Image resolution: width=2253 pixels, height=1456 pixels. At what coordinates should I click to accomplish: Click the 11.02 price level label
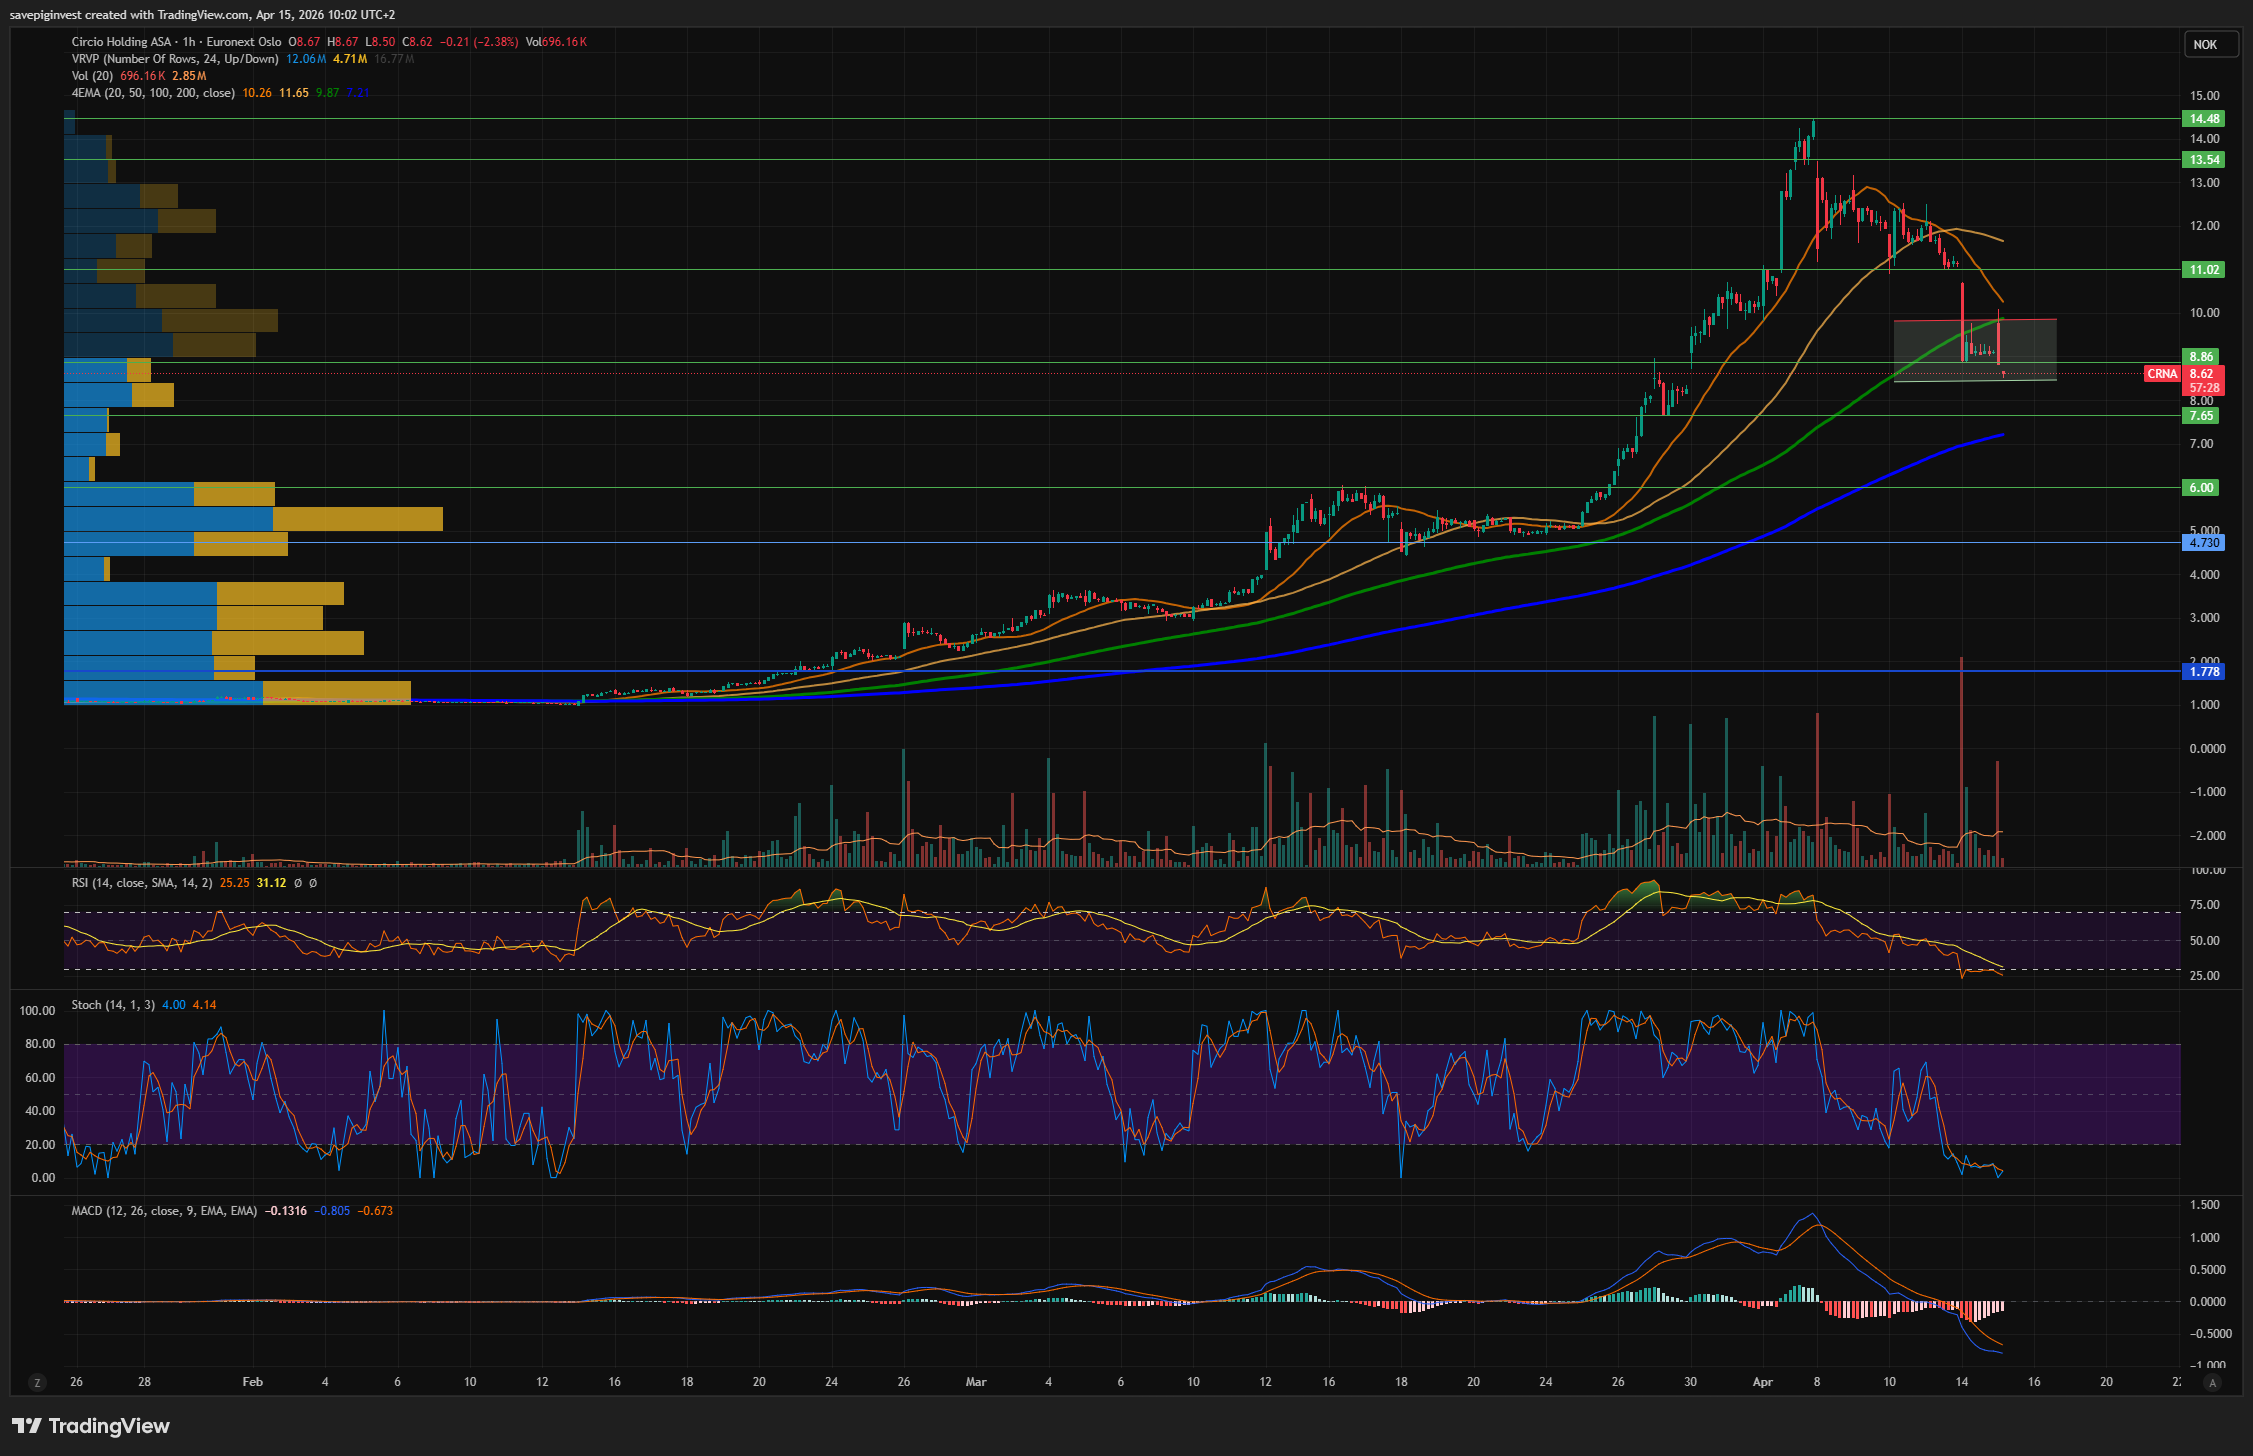tap(2204, 270)
